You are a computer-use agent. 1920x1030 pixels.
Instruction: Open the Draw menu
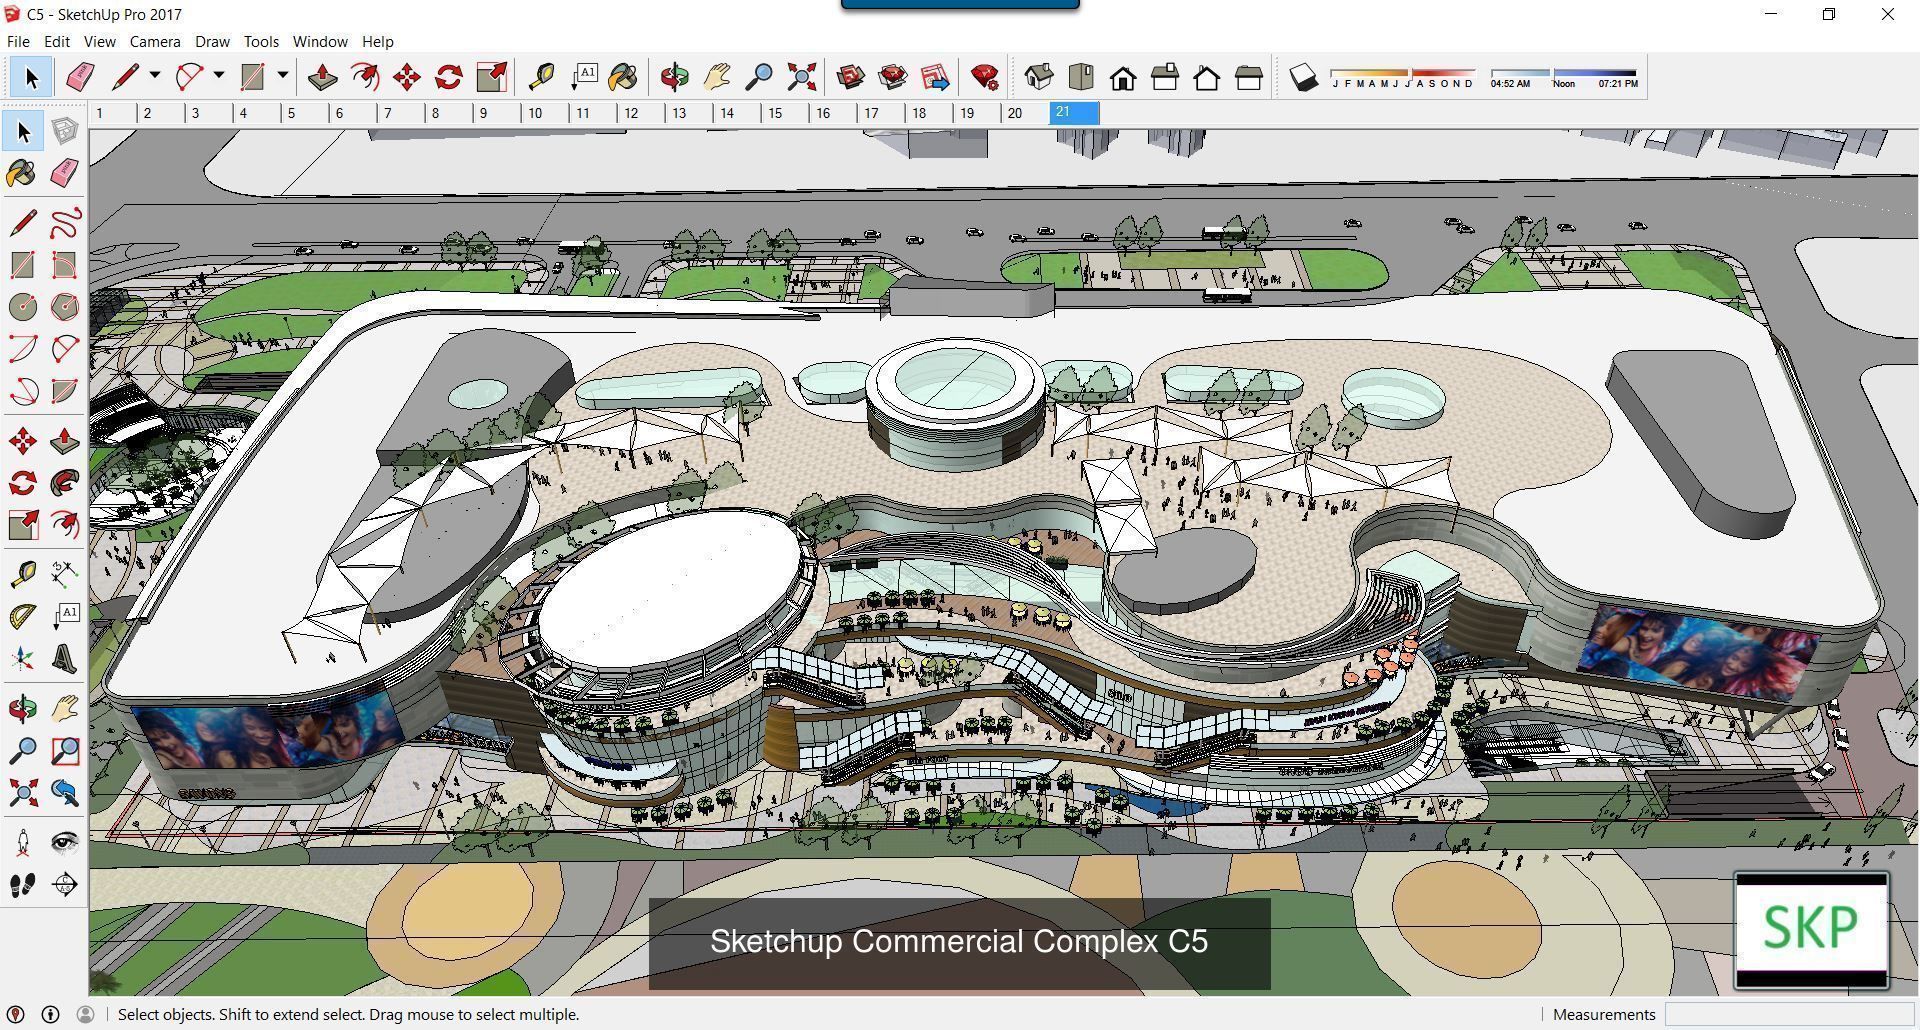click(x=212, y=41)
